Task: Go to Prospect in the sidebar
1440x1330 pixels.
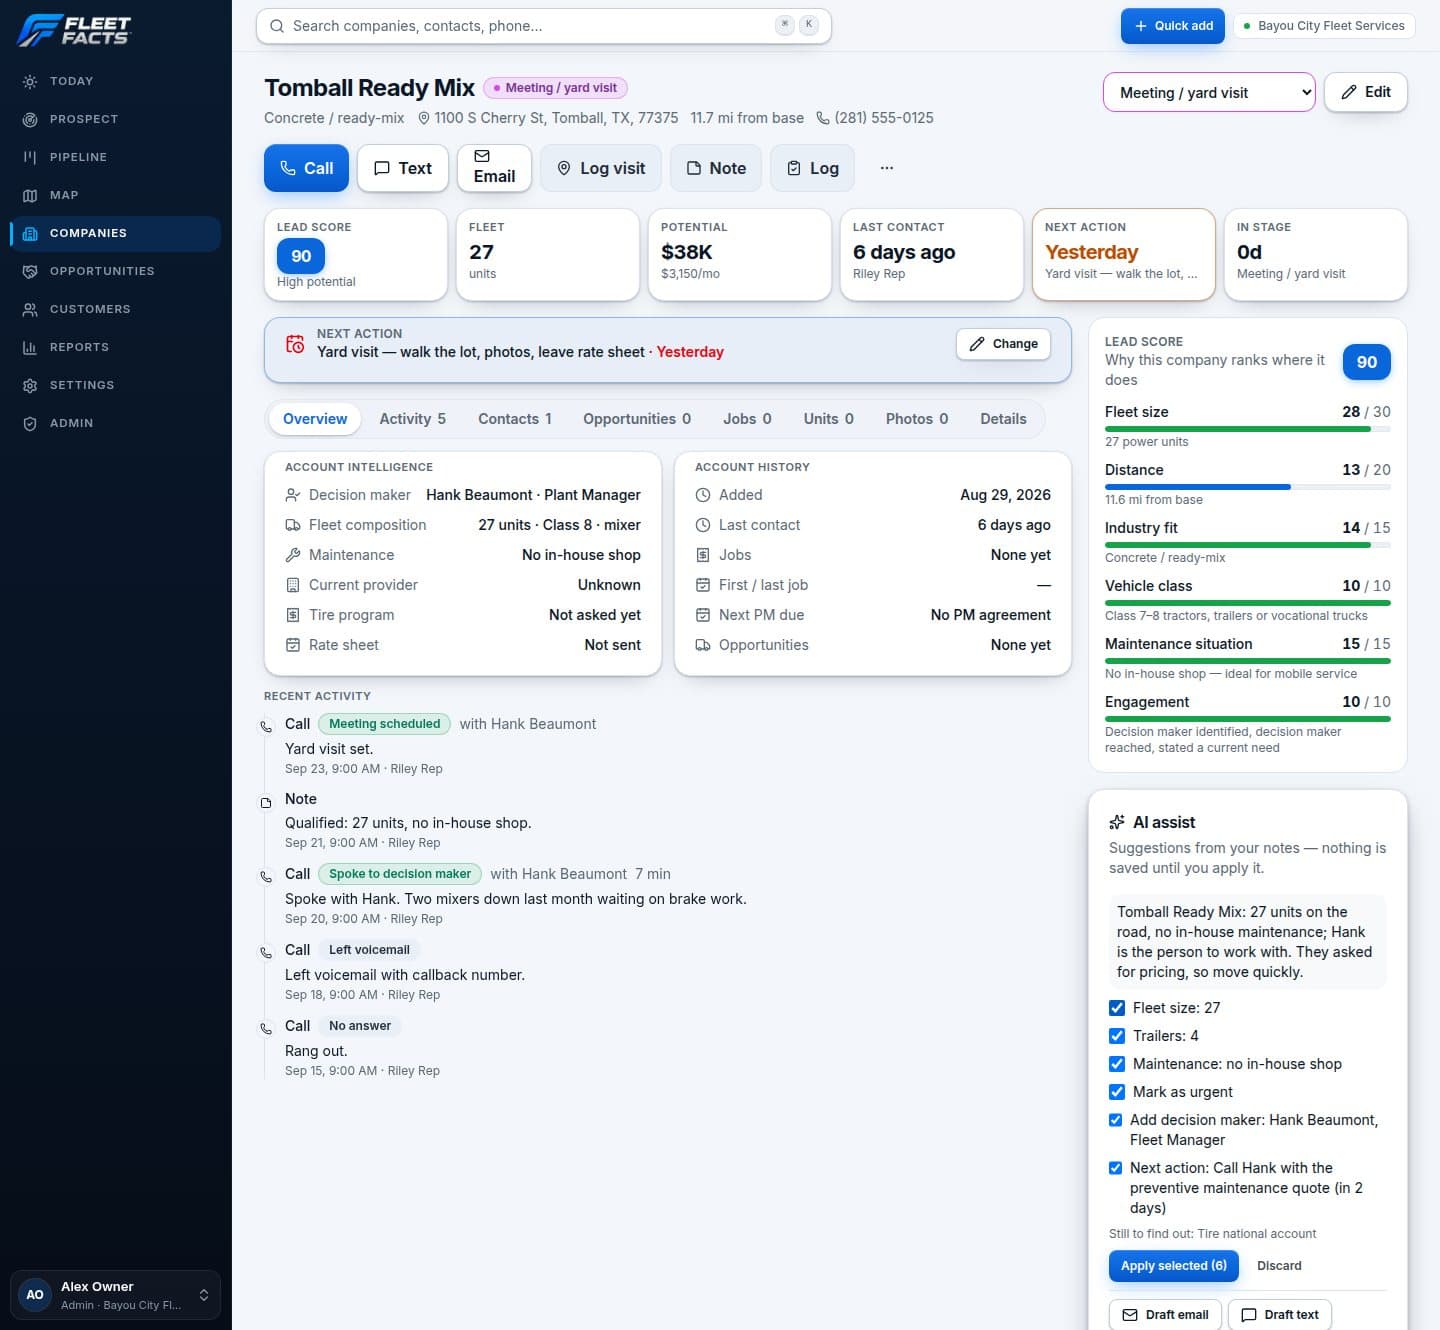Action: 115,119
